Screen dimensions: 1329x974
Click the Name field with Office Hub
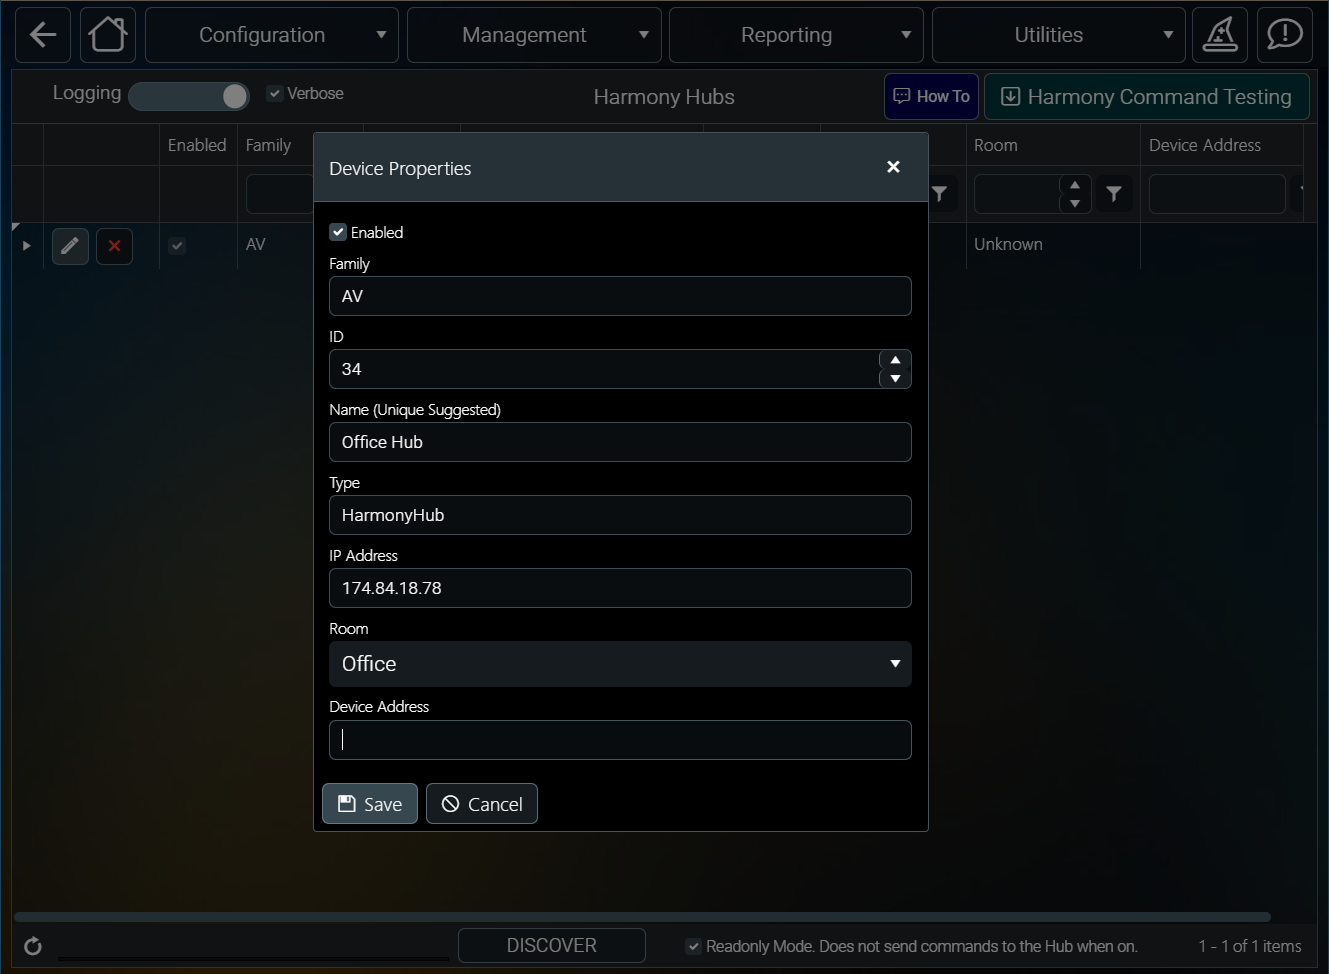[x=620, y=442]
